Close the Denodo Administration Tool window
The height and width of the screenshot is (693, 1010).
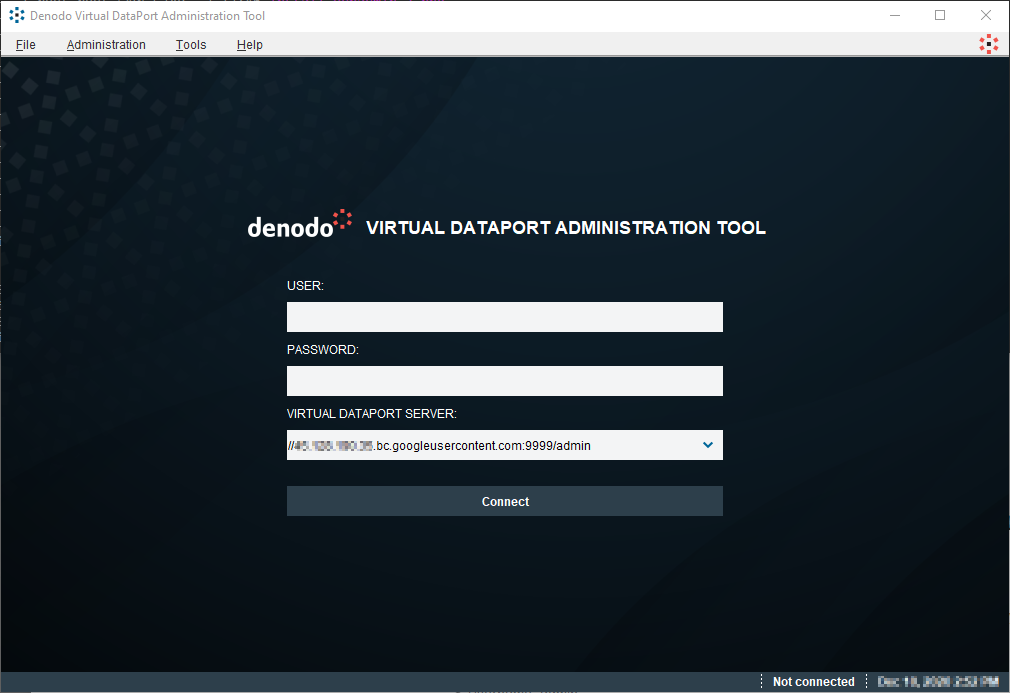point(986,15)
